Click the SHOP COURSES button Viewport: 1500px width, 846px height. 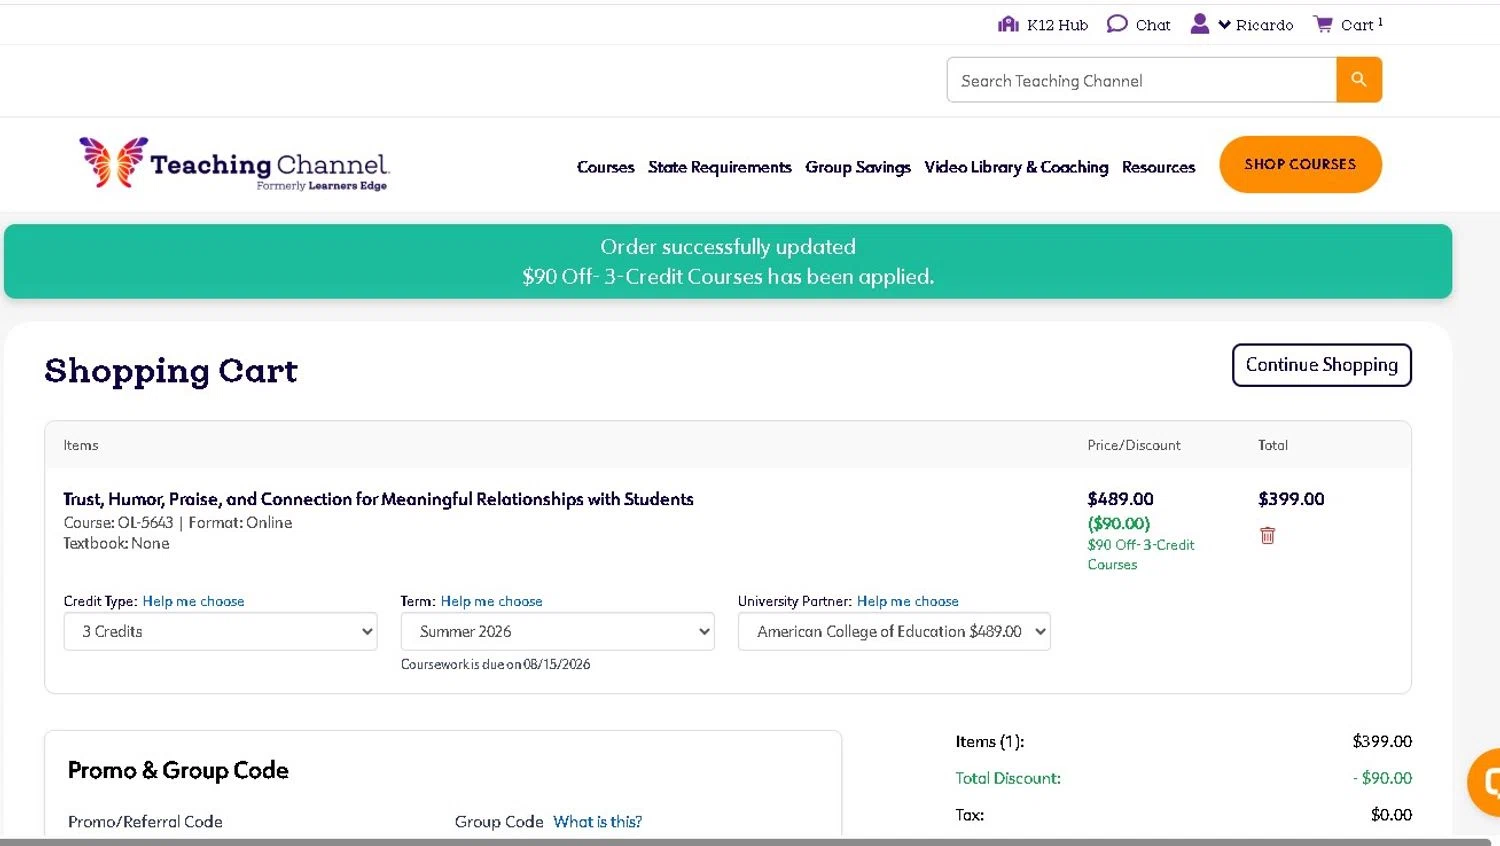[x=1300, y=164]
